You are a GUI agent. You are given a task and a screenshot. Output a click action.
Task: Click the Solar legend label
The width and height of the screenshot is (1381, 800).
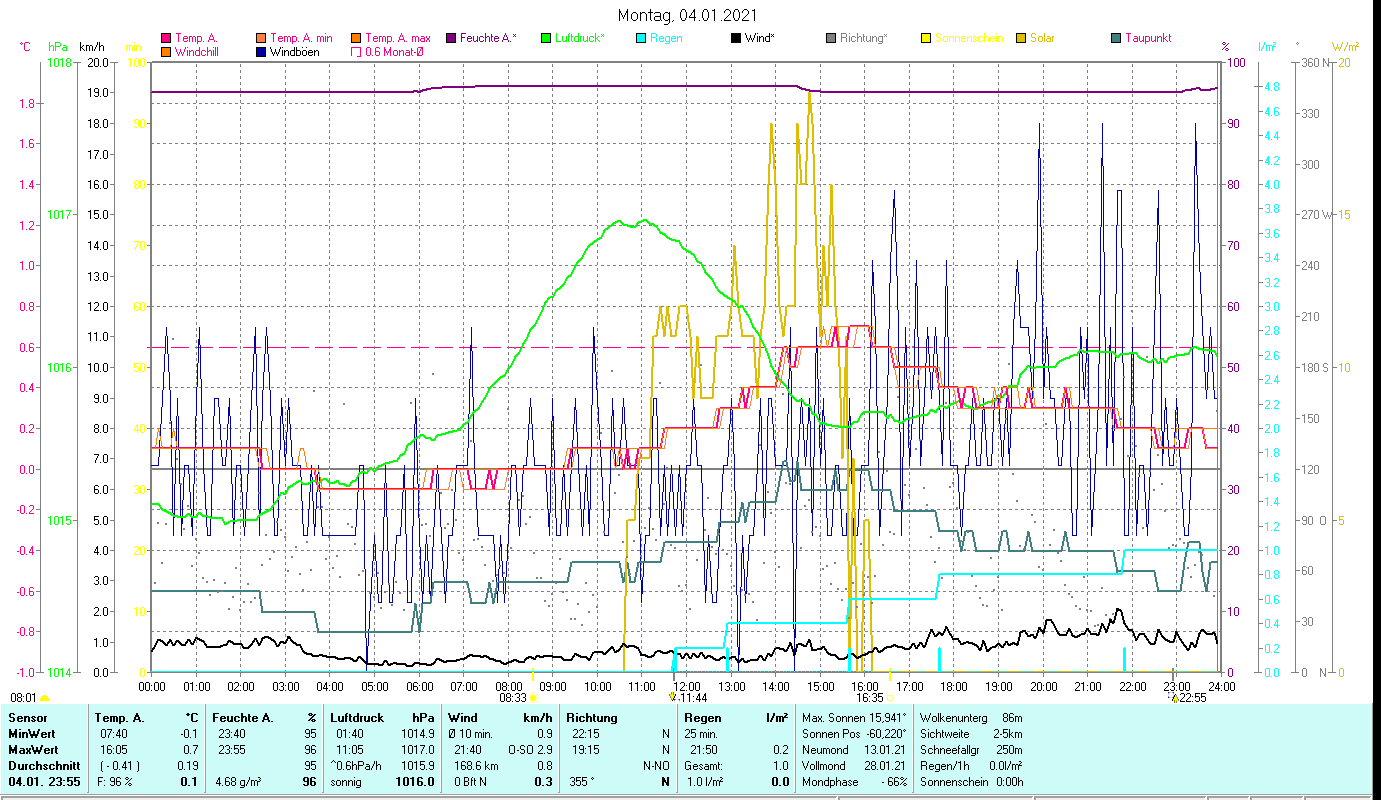(x=1042, y=38)
